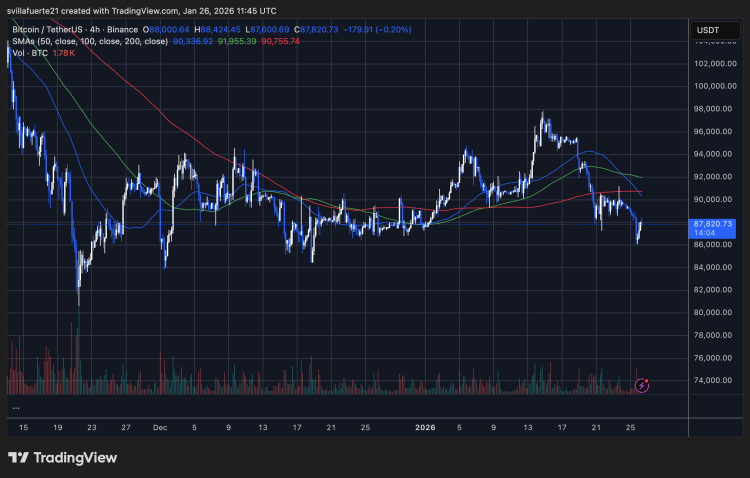Click the svillafuerte21 created with TradingView.com caption
This screenshot has height=478, width=750.
tap(142, 11)
